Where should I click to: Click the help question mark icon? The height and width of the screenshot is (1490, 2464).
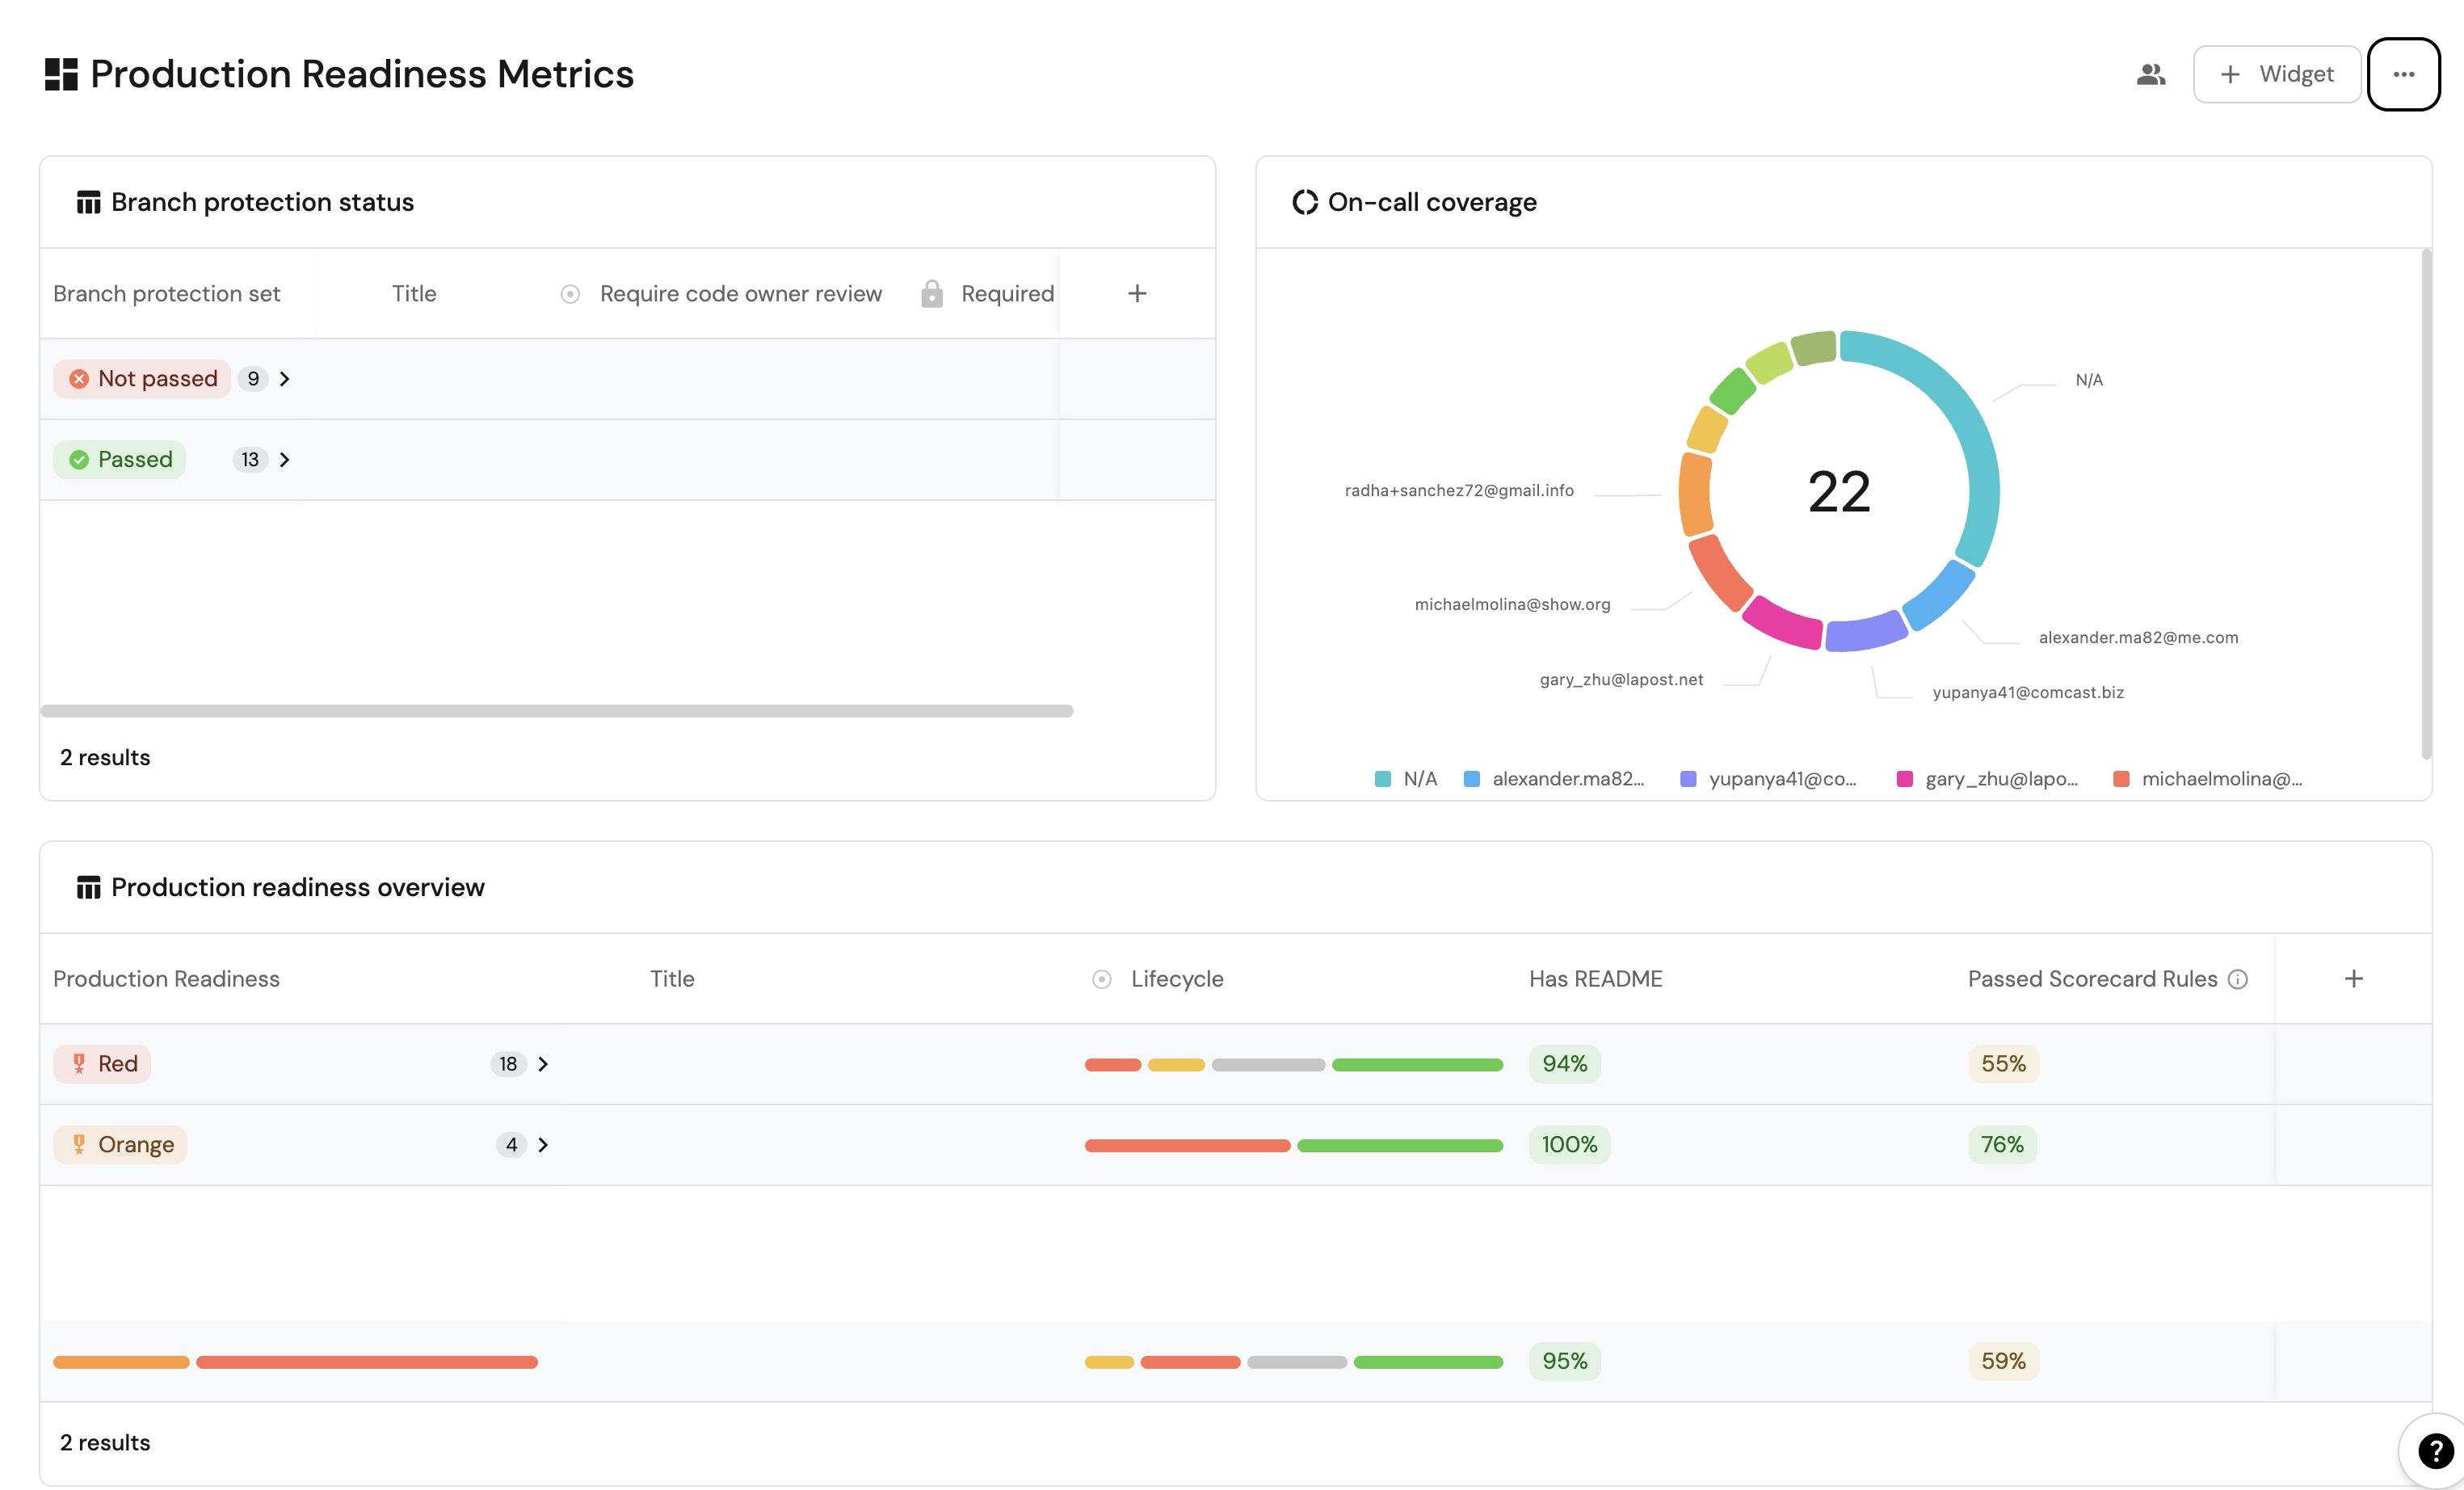2435,1450
